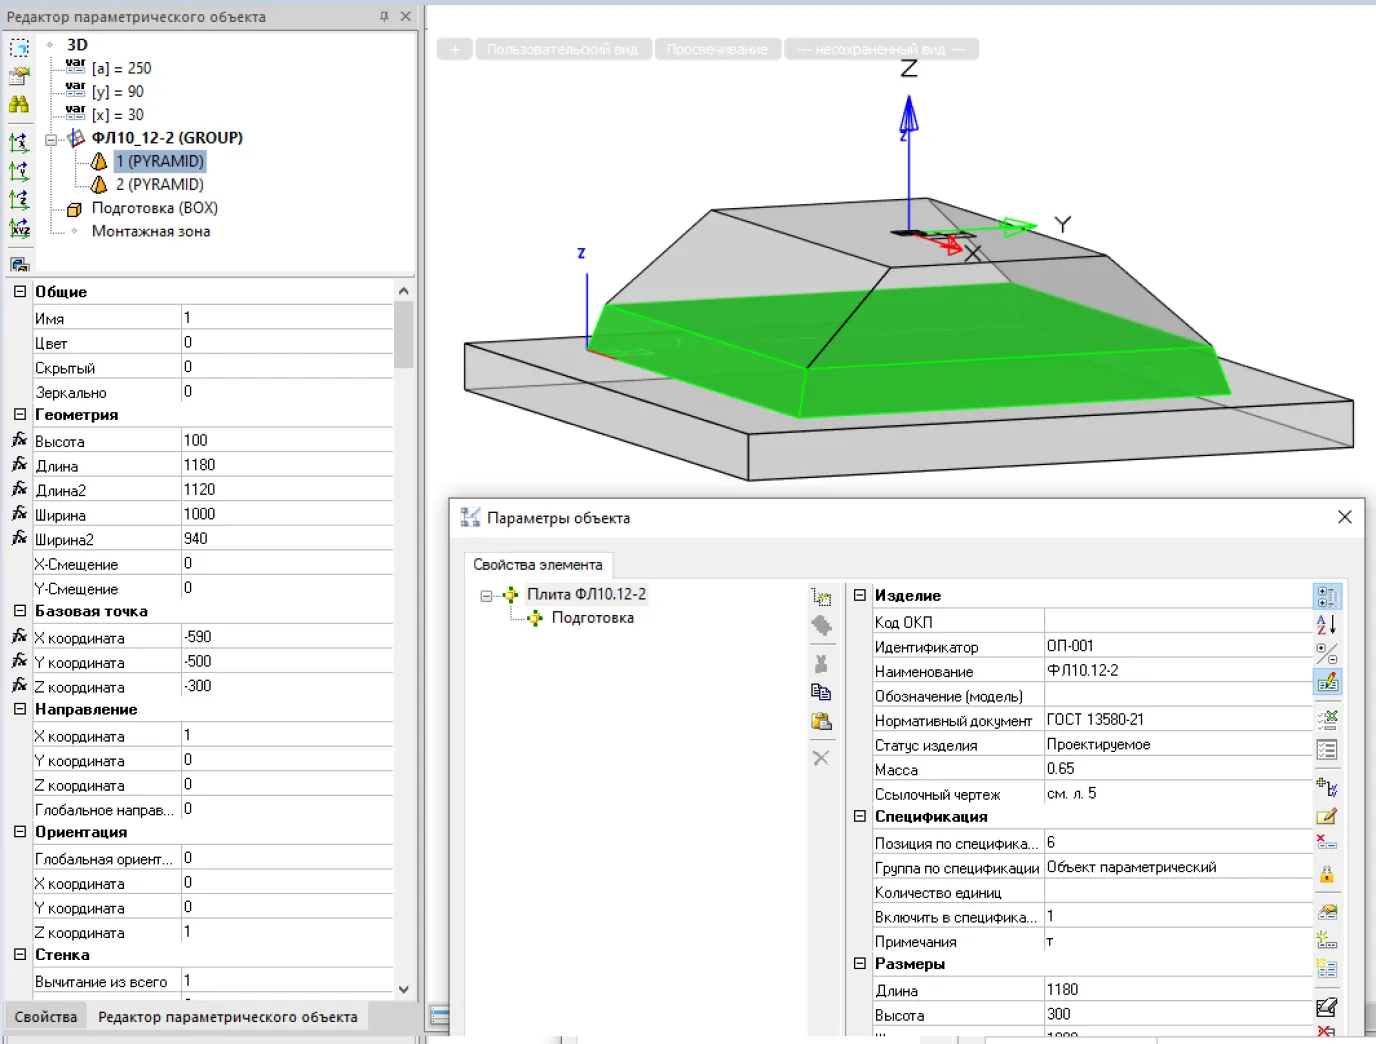
Task: Click the copy icon beside element tree
Action: click(821, 692)
